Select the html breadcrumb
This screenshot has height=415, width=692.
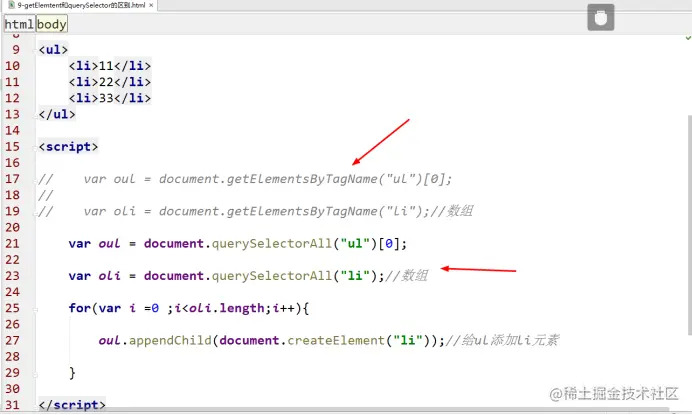[x=19, y=24]
